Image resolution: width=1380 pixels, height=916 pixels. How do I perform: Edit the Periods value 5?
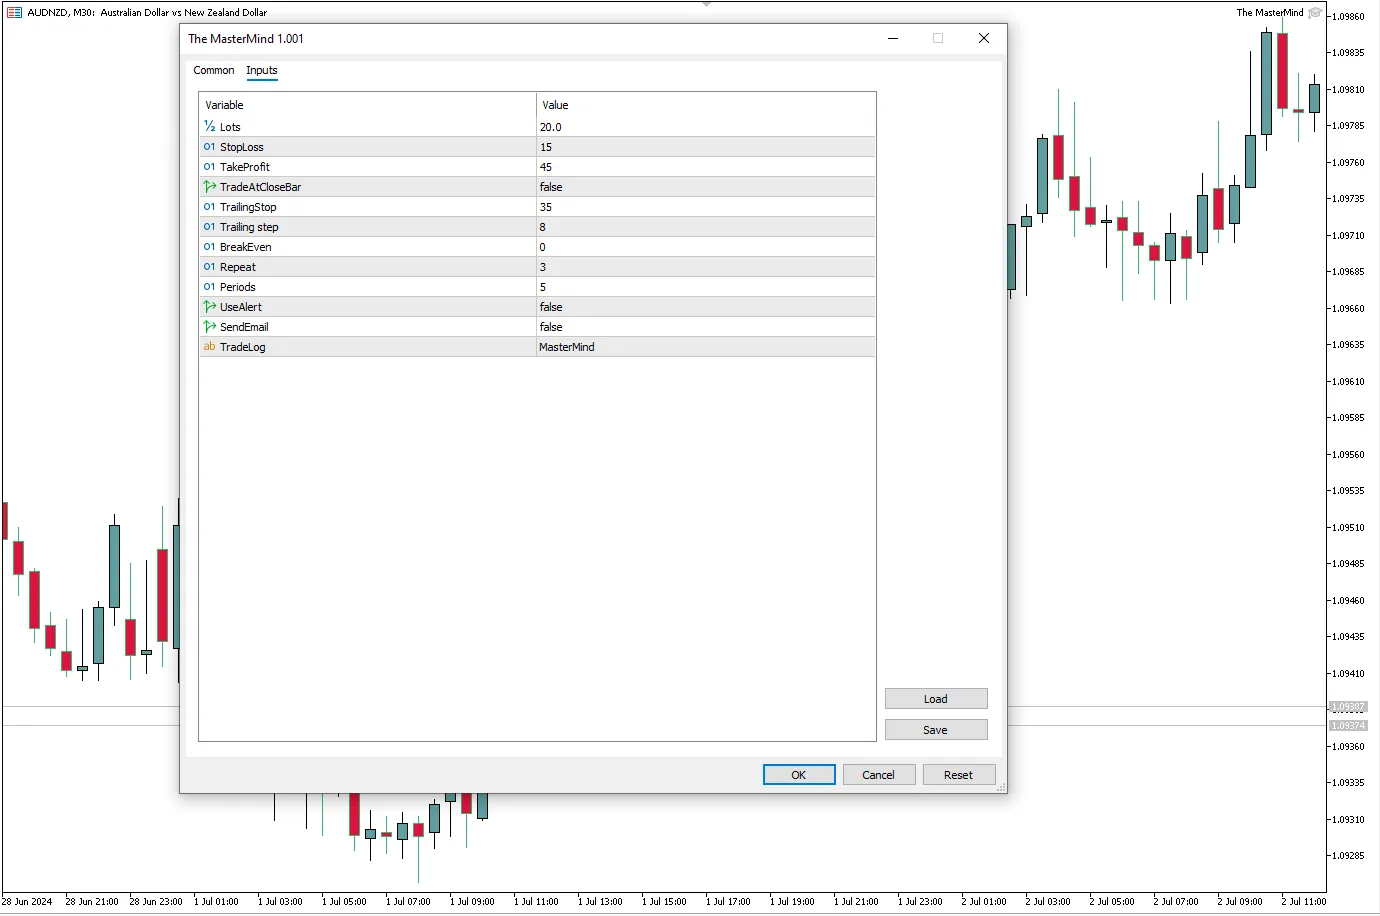[706, 287]
